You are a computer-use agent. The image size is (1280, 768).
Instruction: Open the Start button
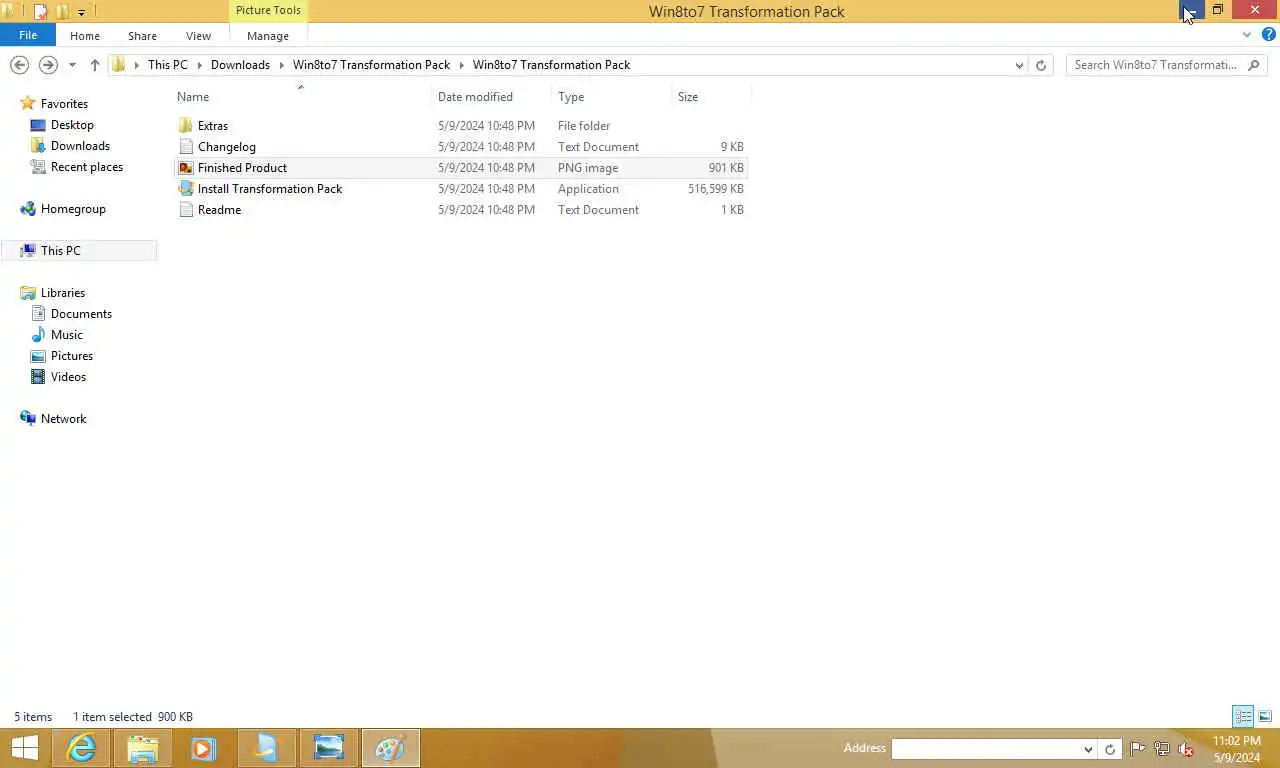click(x=25, y=748)
